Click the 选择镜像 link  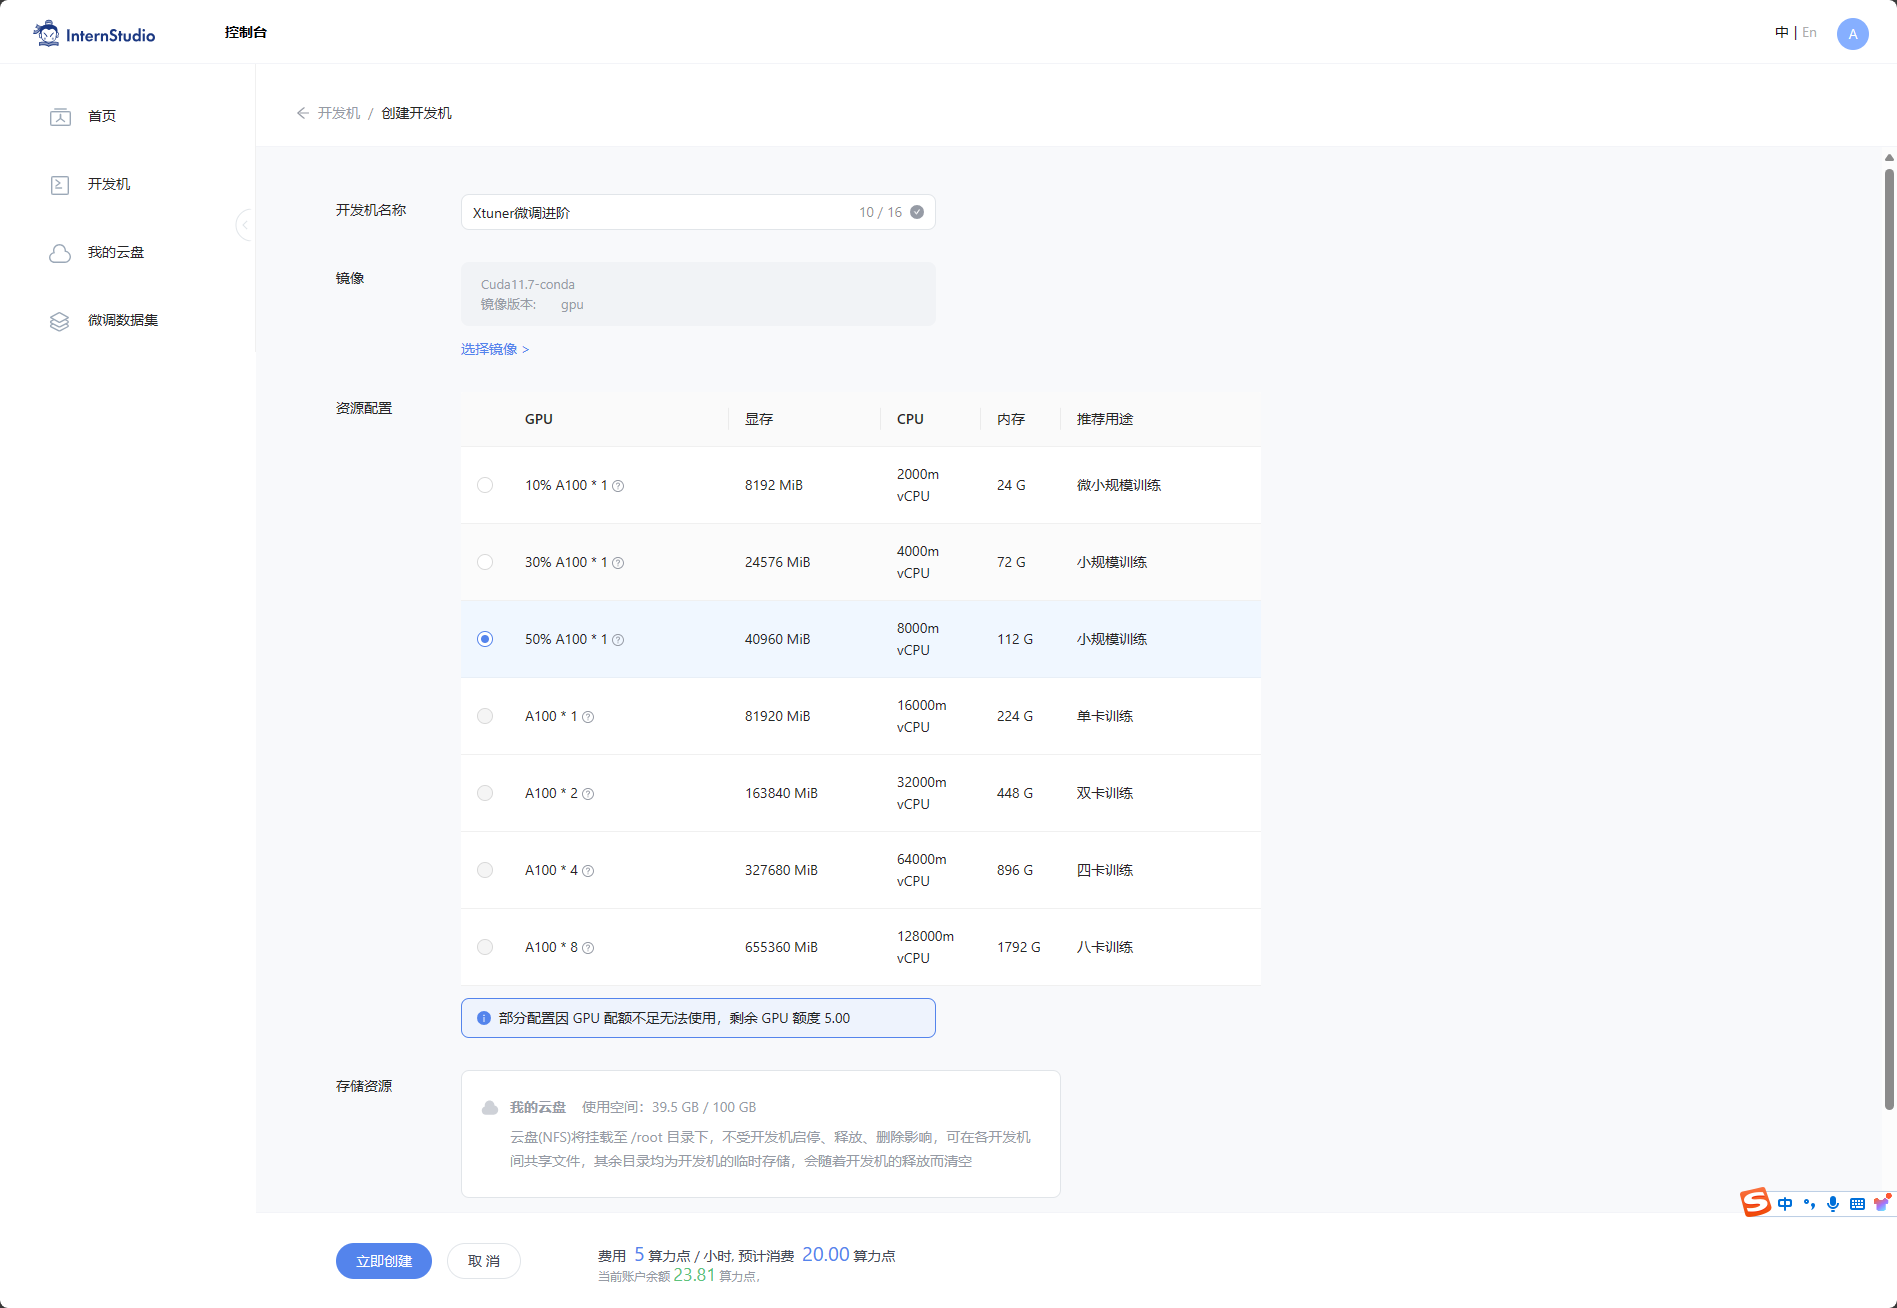point(495,349)
